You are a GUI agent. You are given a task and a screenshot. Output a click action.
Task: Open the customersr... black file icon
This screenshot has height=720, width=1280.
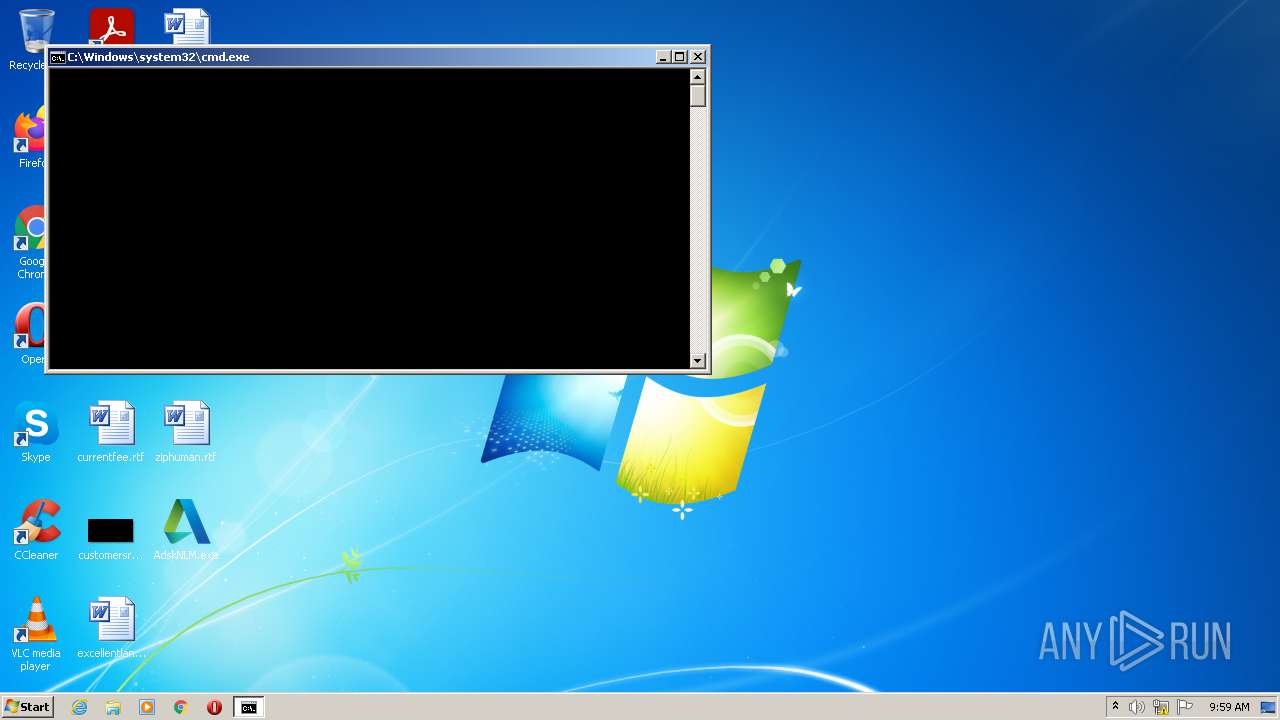coord(111,530)
